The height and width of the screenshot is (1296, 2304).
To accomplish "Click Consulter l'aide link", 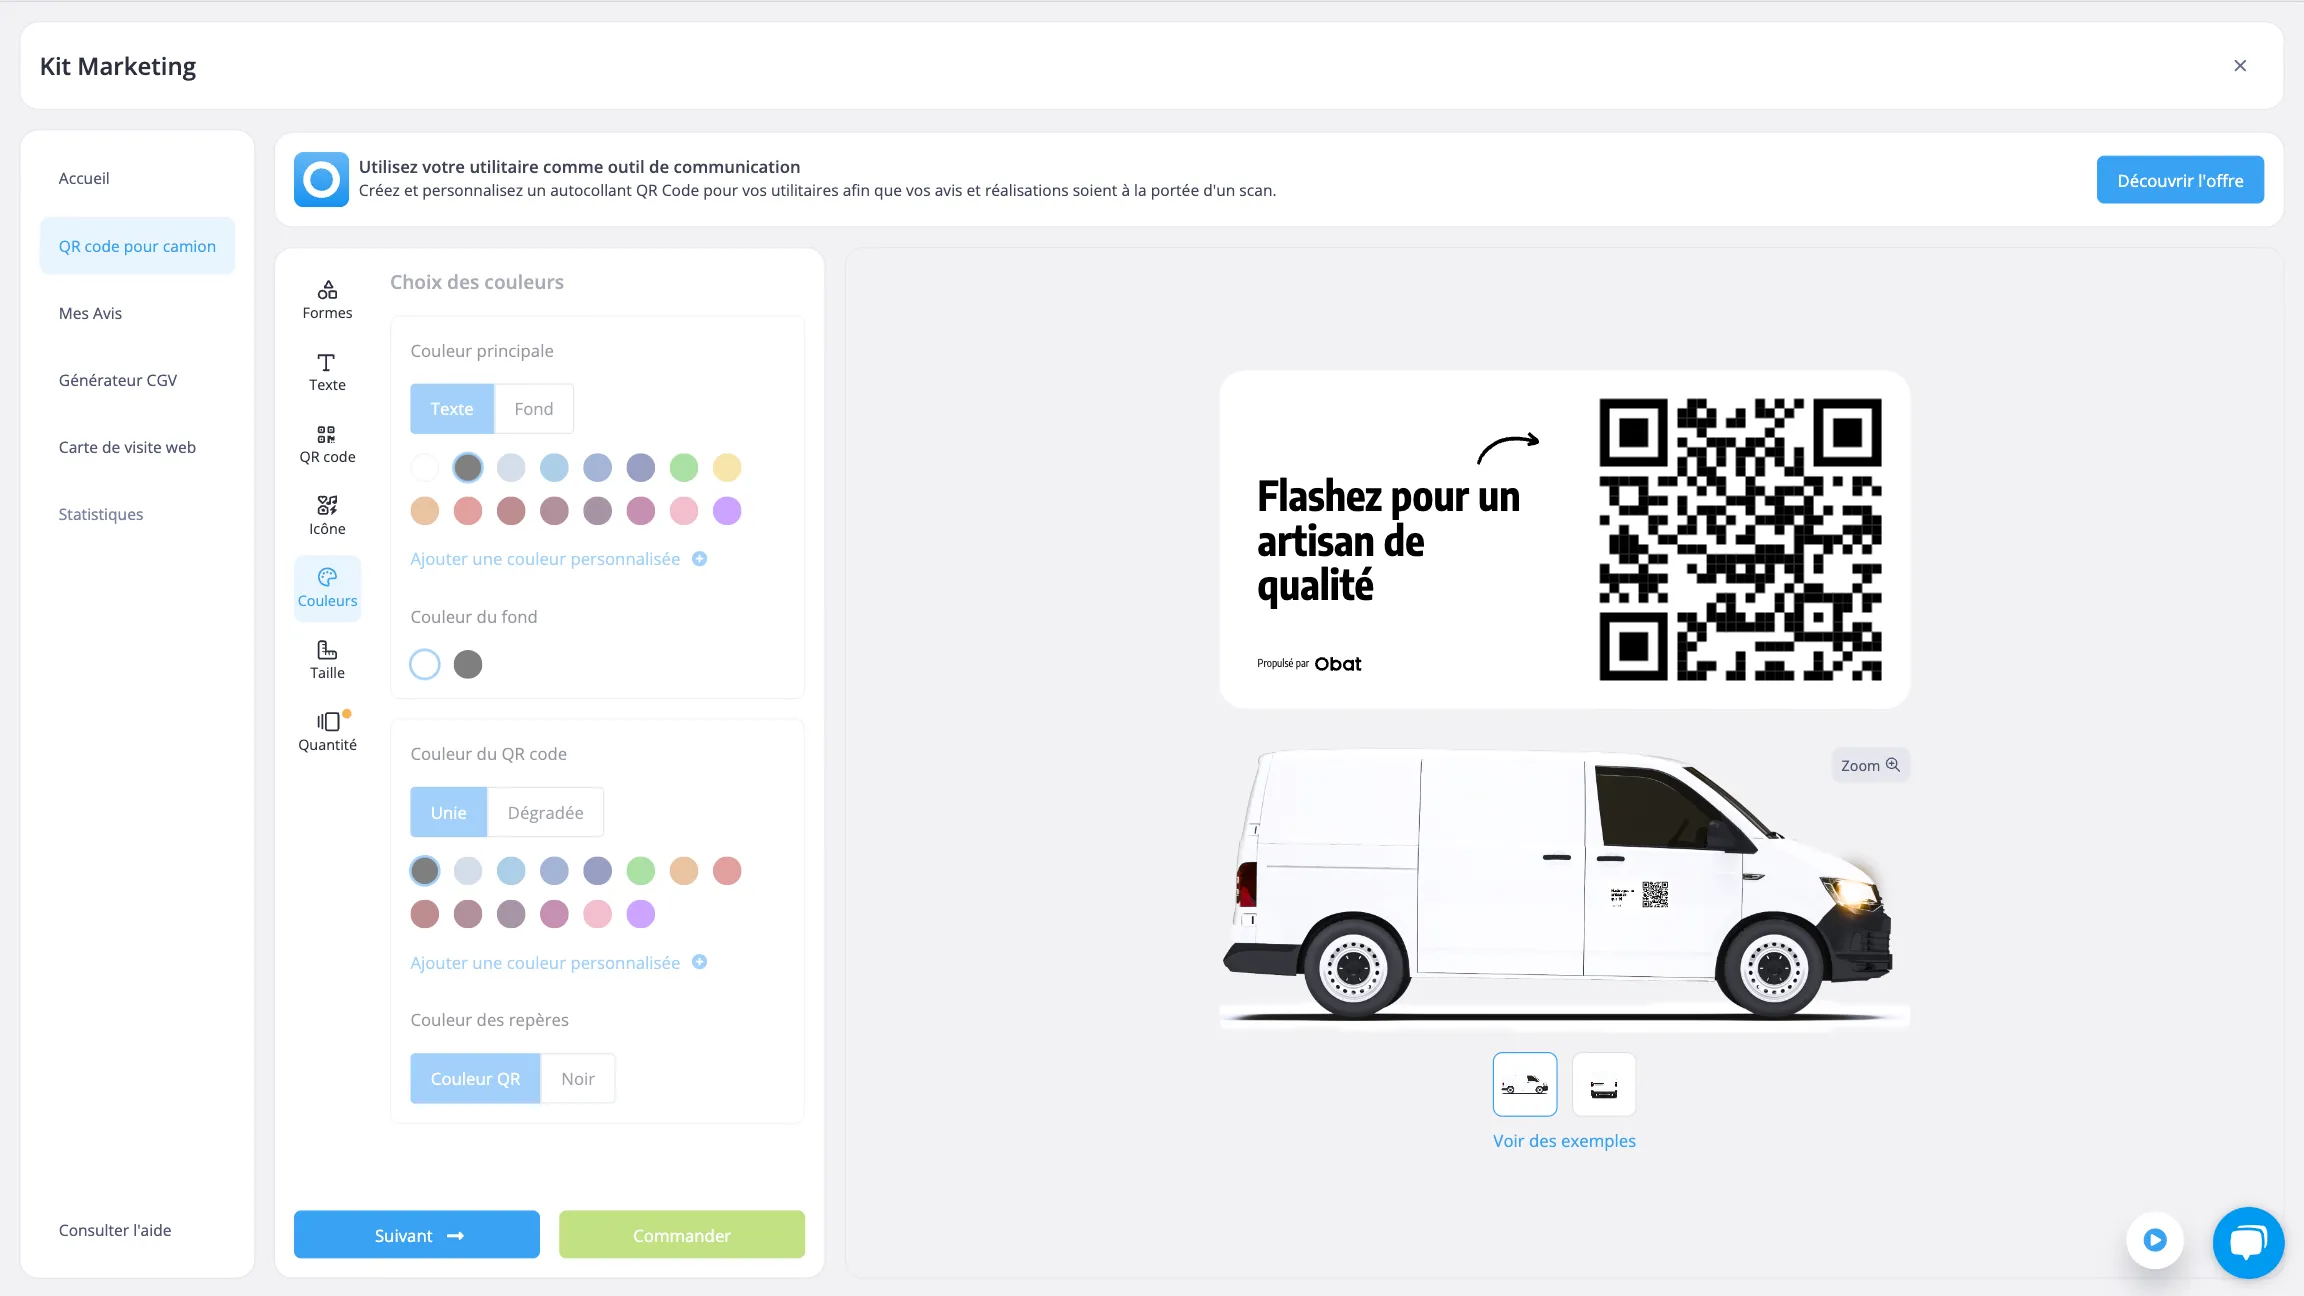I will (x=115, y=1230).
